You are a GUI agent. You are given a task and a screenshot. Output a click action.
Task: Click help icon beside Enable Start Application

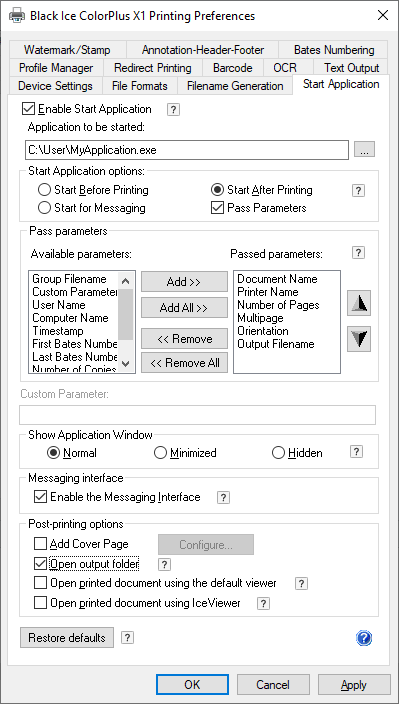pyautogui.click(x=173, y=110)
